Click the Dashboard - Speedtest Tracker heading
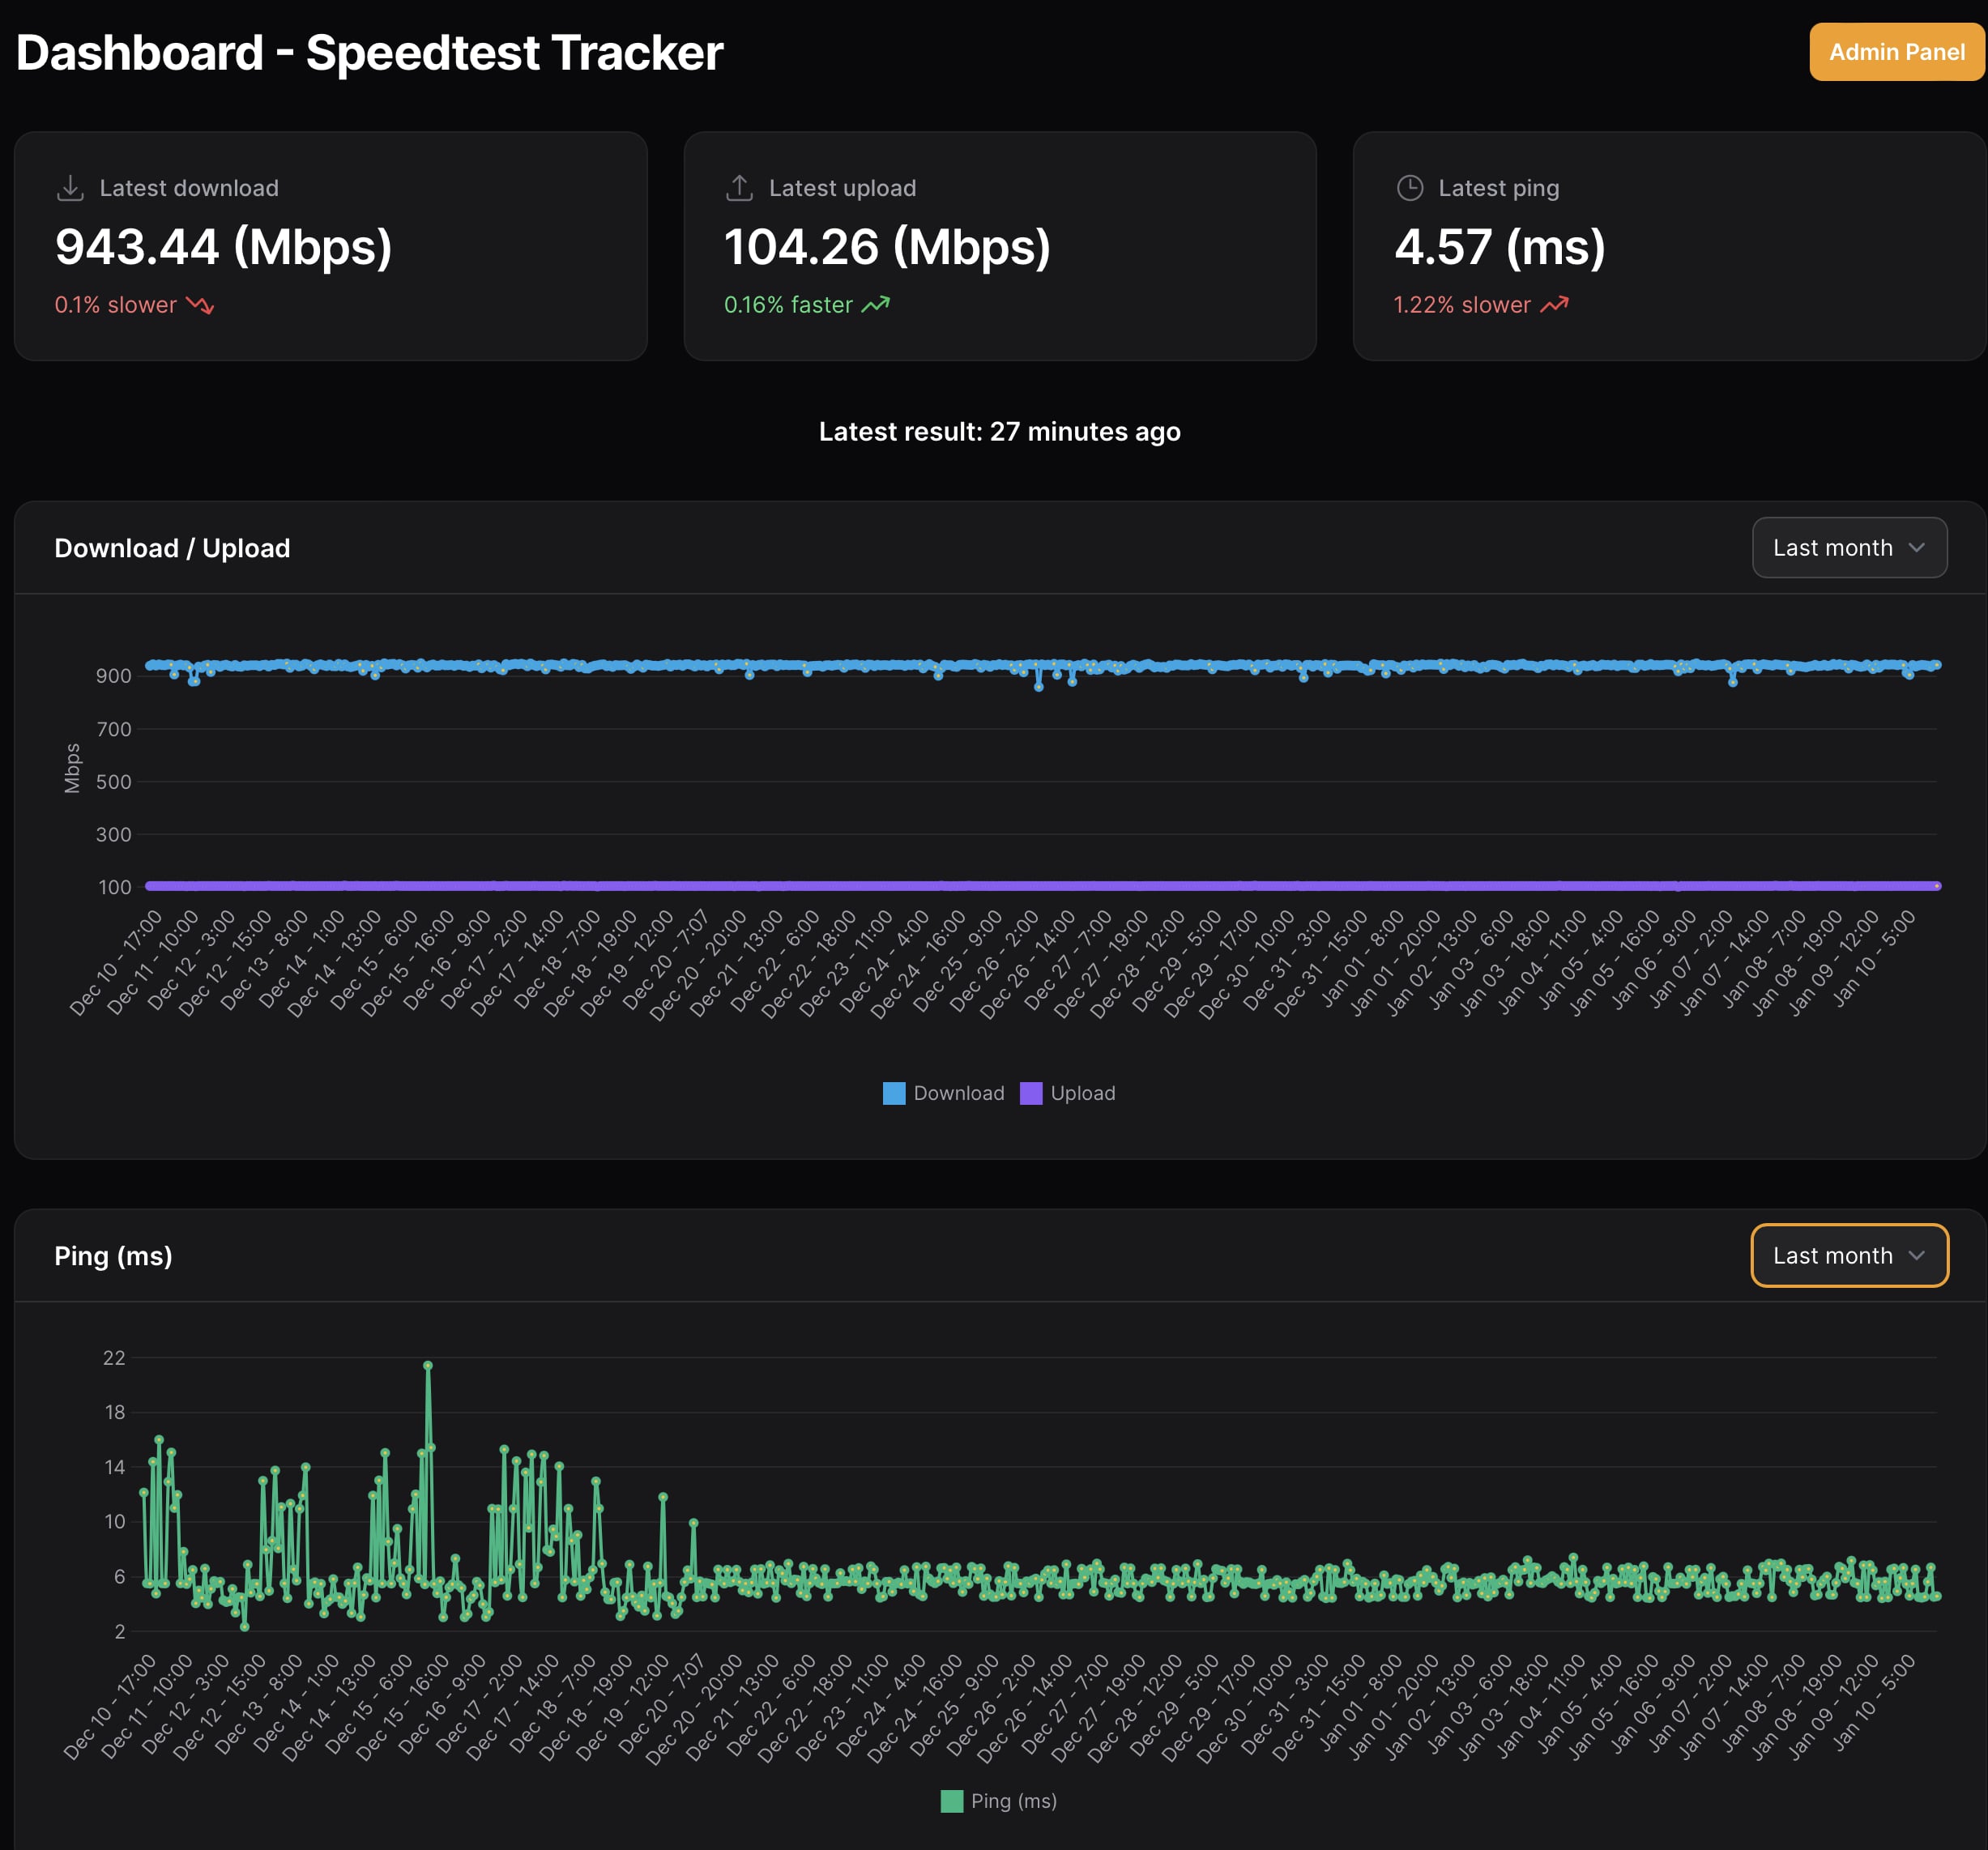 pos(369,53)
